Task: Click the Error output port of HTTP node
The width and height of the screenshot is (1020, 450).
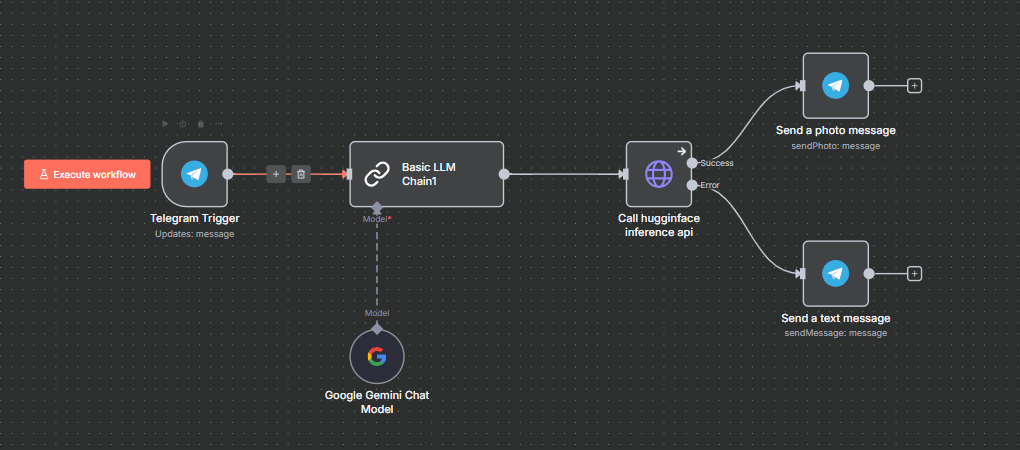Action: (692, 185)
